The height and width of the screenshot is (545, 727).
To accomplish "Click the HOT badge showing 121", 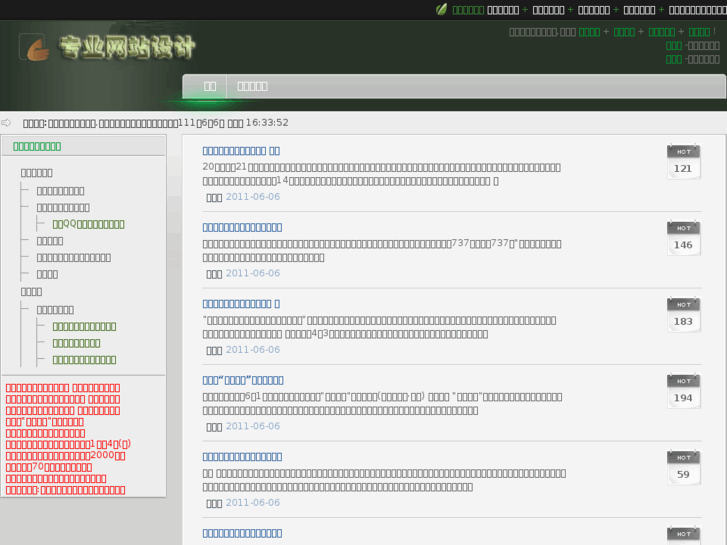I will 683,162.
